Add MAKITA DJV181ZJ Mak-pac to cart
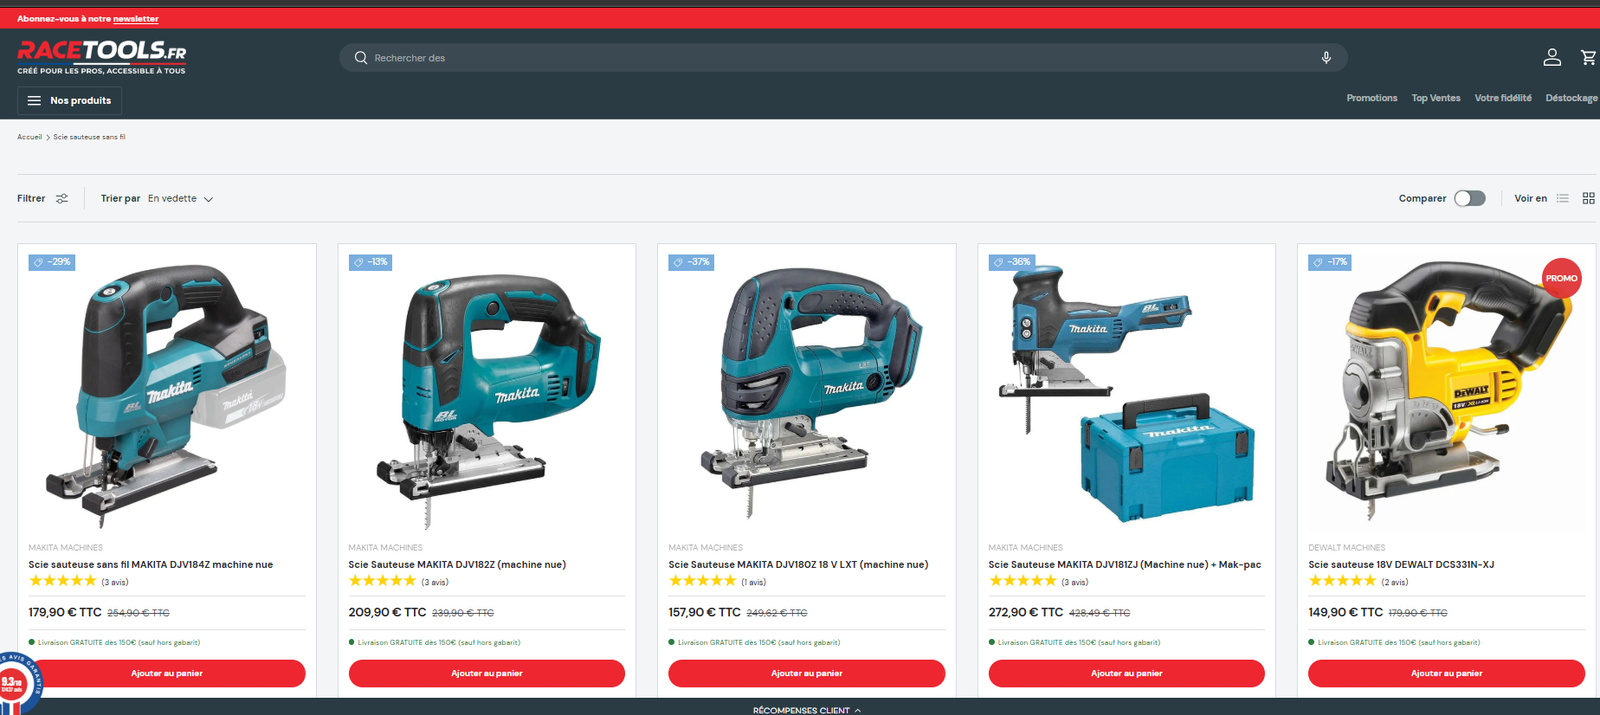The width and height of the screenshot is (1600, 715). [1127, 673]
